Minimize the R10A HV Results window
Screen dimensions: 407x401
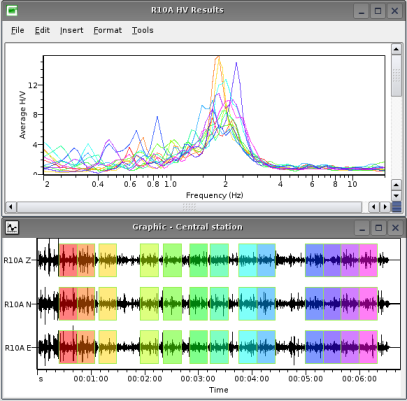pyautogui.click(x=361, y=11)
